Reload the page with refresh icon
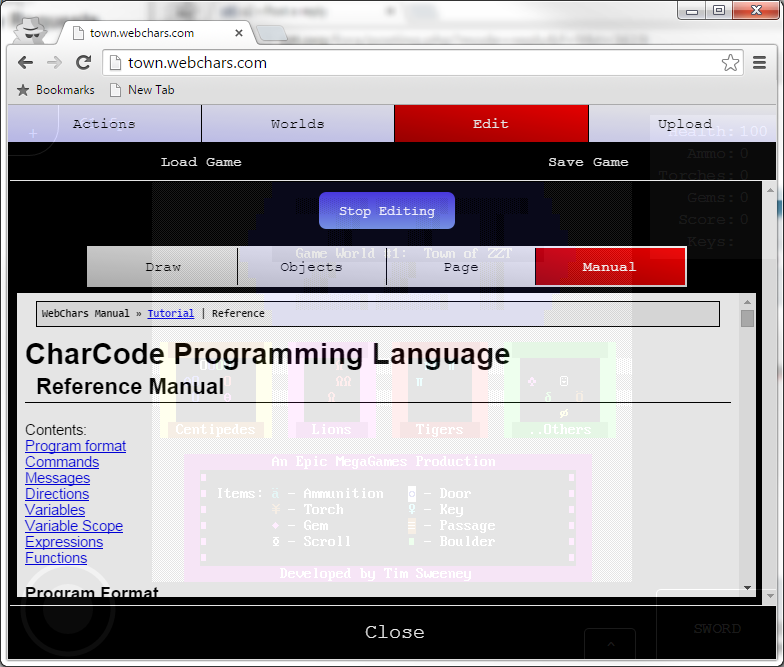Viewport: 784px width, 667px height. [x=84, y=63]
